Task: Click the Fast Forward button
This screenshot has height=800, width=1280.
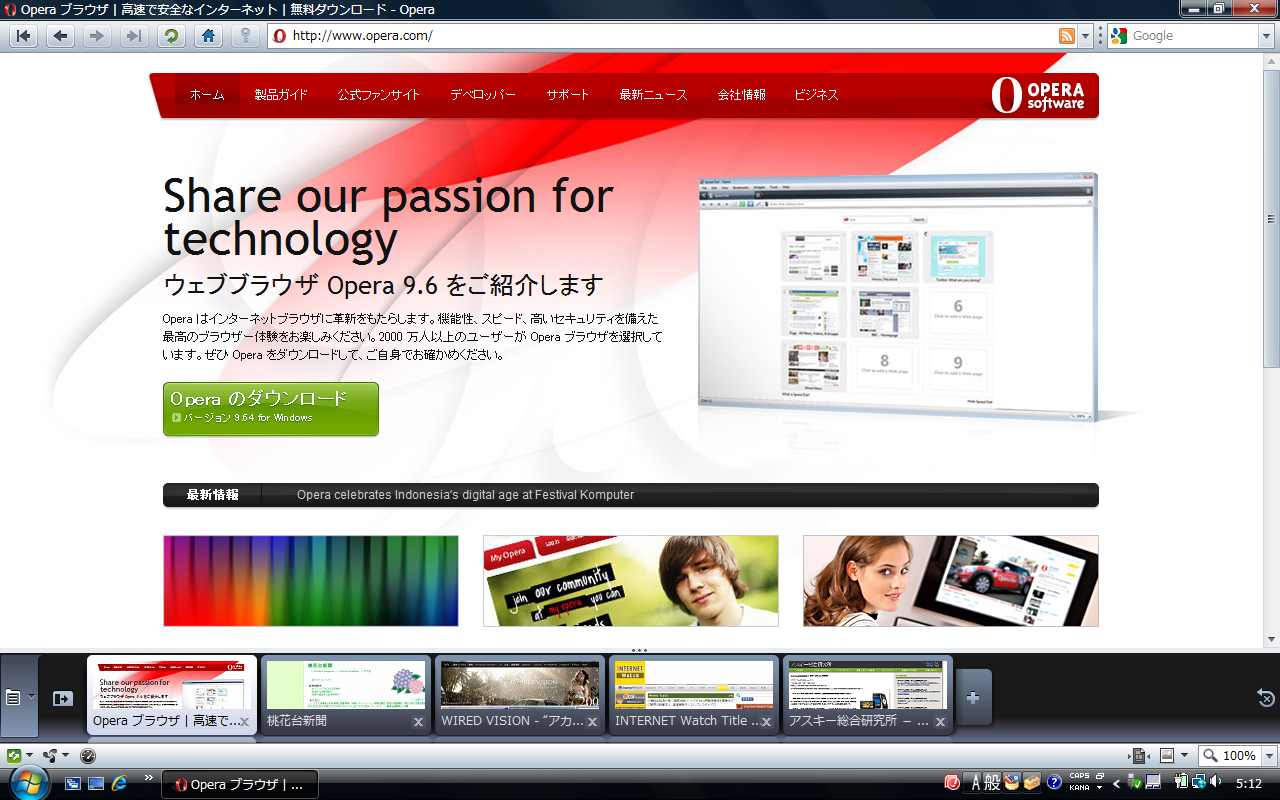Action: 133,36
